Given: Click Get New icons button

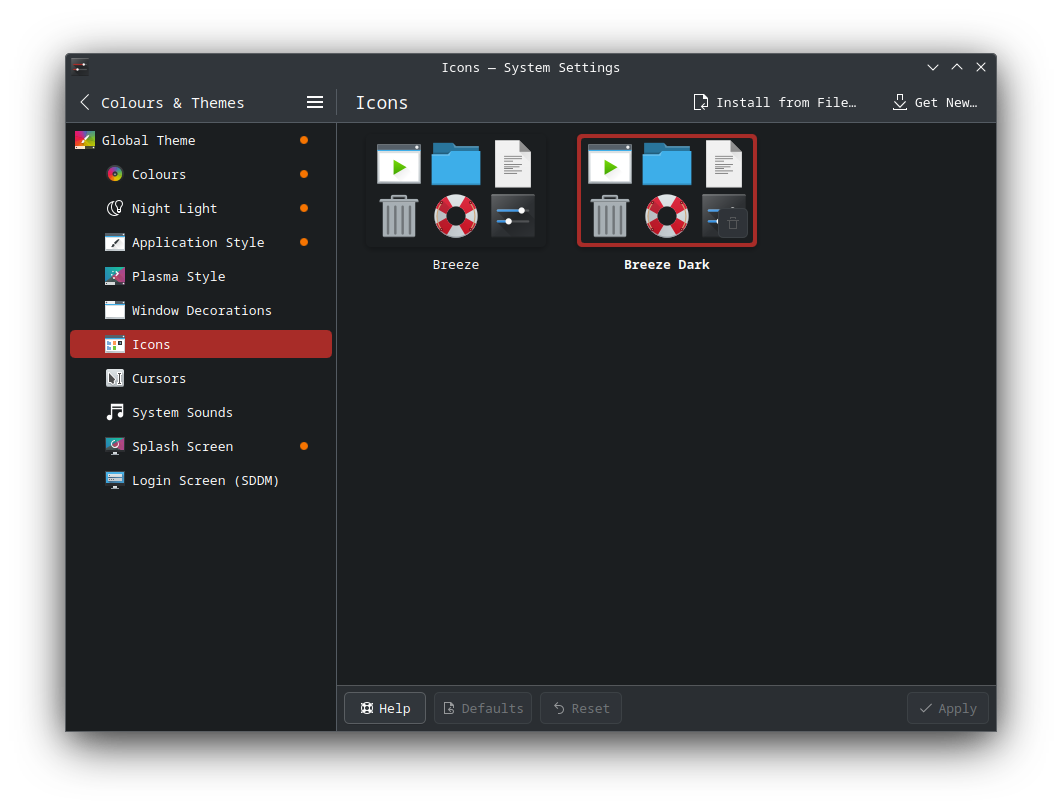Looking at the screenshot, I should tap(936, 102).
